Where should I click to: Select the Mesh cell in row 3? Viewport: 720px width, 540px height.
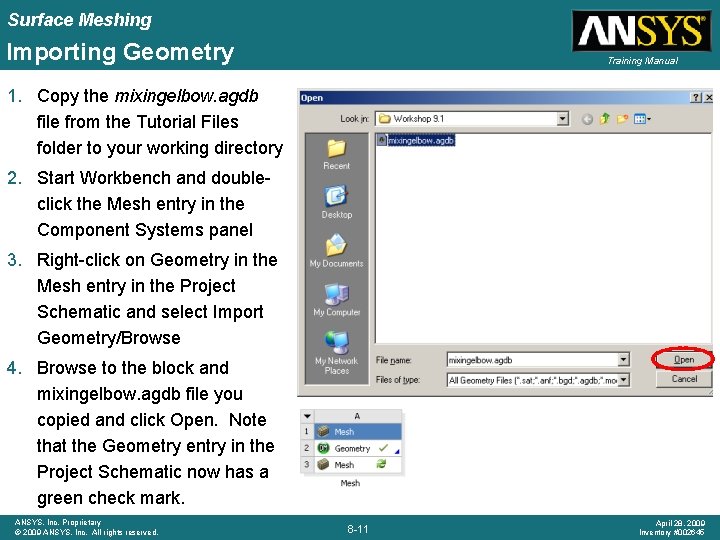tap(358, 465)
